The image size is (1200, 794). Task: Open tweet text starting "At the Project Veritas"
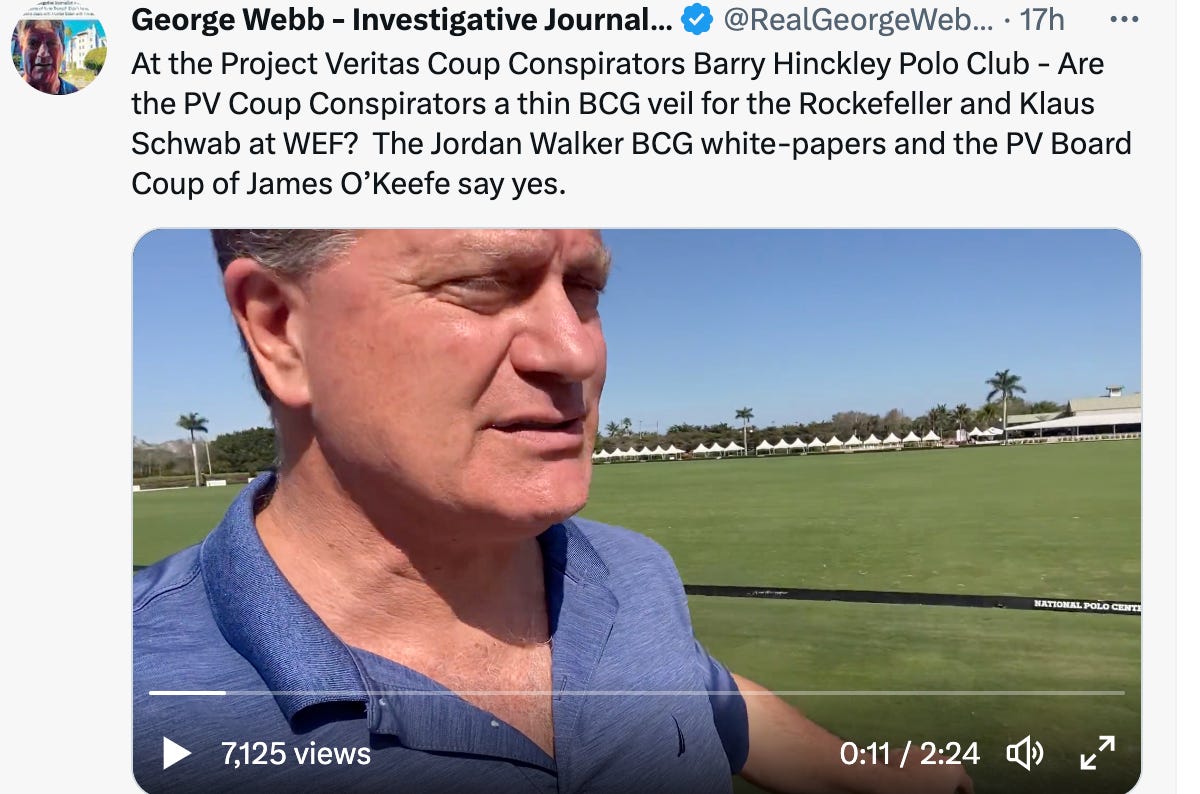[630, 124]
